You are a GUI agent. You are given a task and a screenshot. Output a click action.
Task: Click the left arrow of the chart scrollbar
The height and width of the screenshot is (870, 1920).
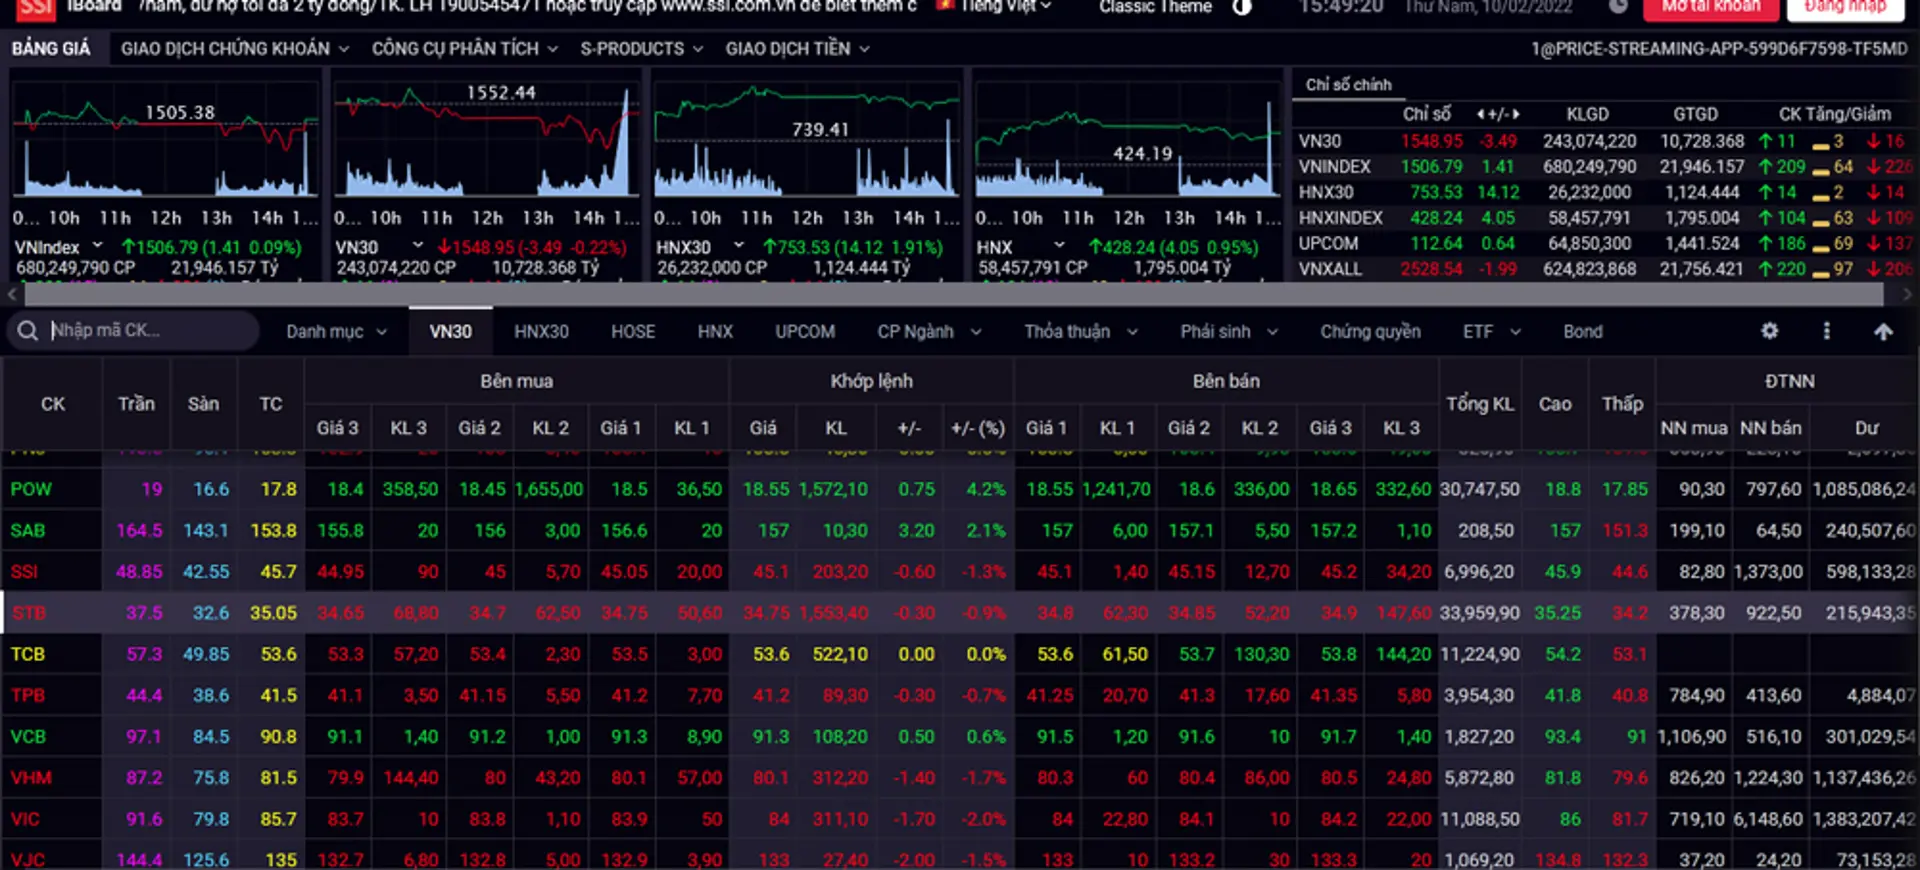[12, 294]
